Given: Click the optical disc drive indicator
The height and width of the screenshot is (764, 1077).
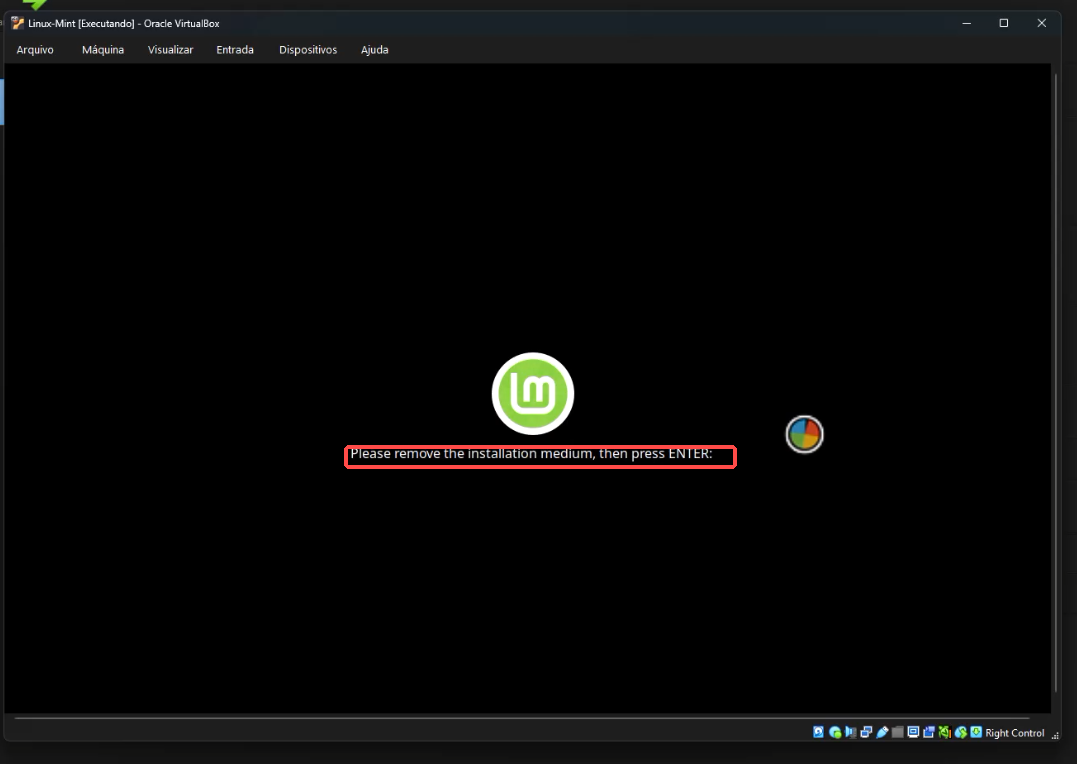Looking at the screenshot, I should coord(835,732).
